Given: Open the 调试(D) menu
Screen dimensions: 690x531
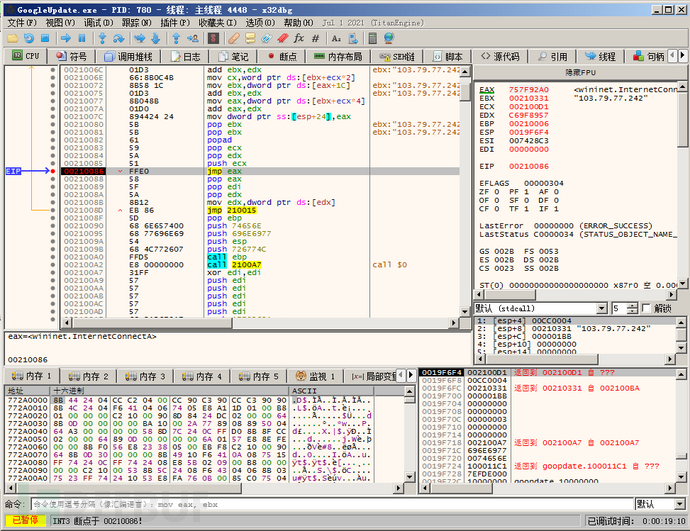Looking at the screenshot, I should pyautogui.click(x=98, y=22).
